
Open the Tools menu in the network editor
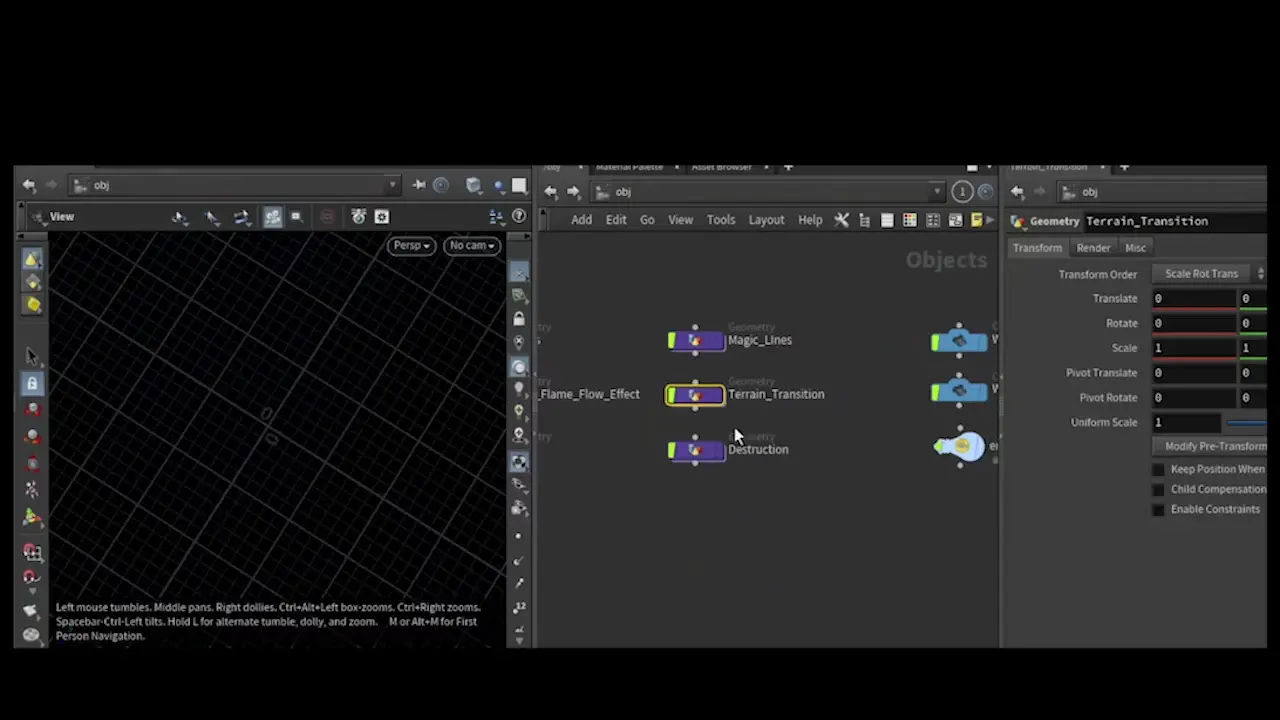point(721,219)
